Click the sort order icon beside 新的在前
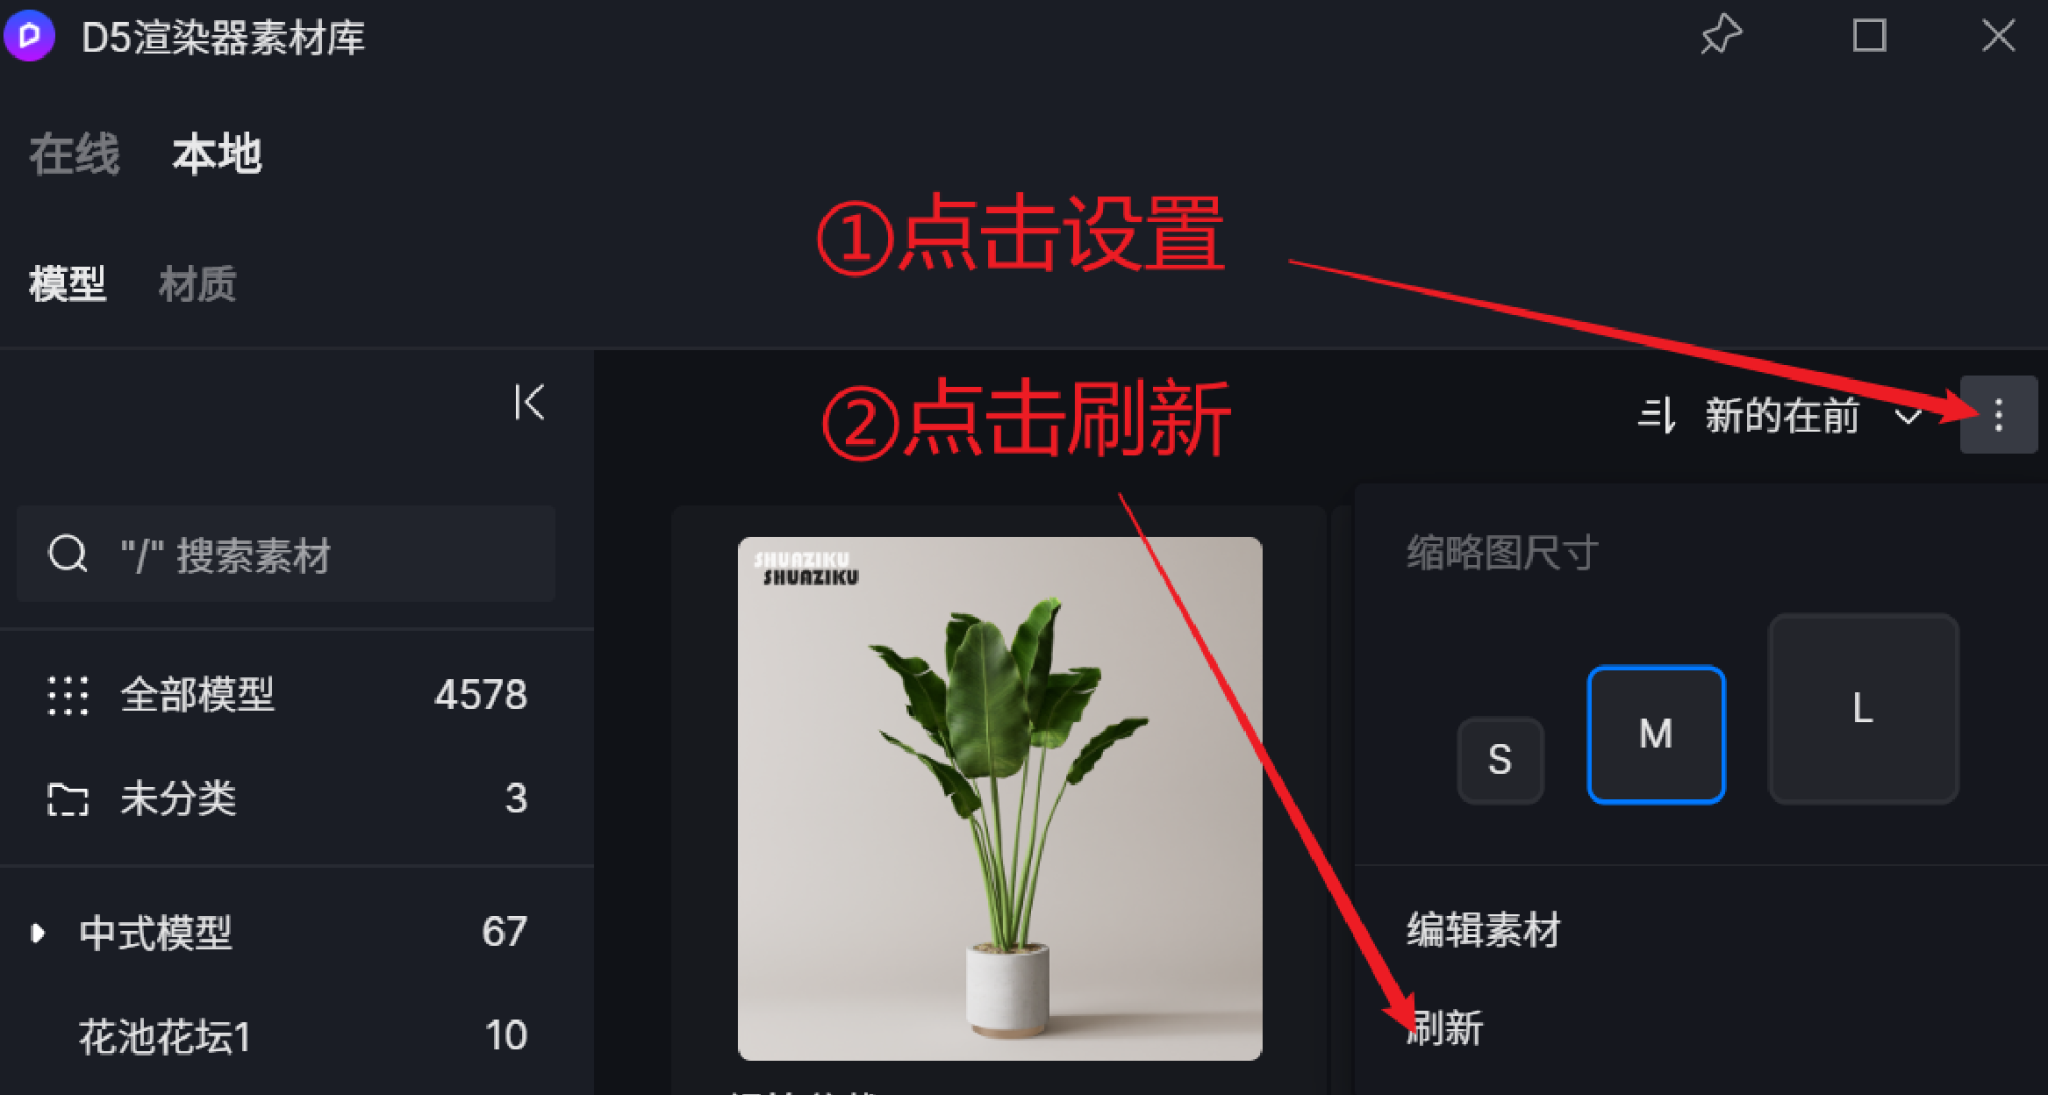This screenshot has height=1095, width=2048. [x=1655, y=415]
